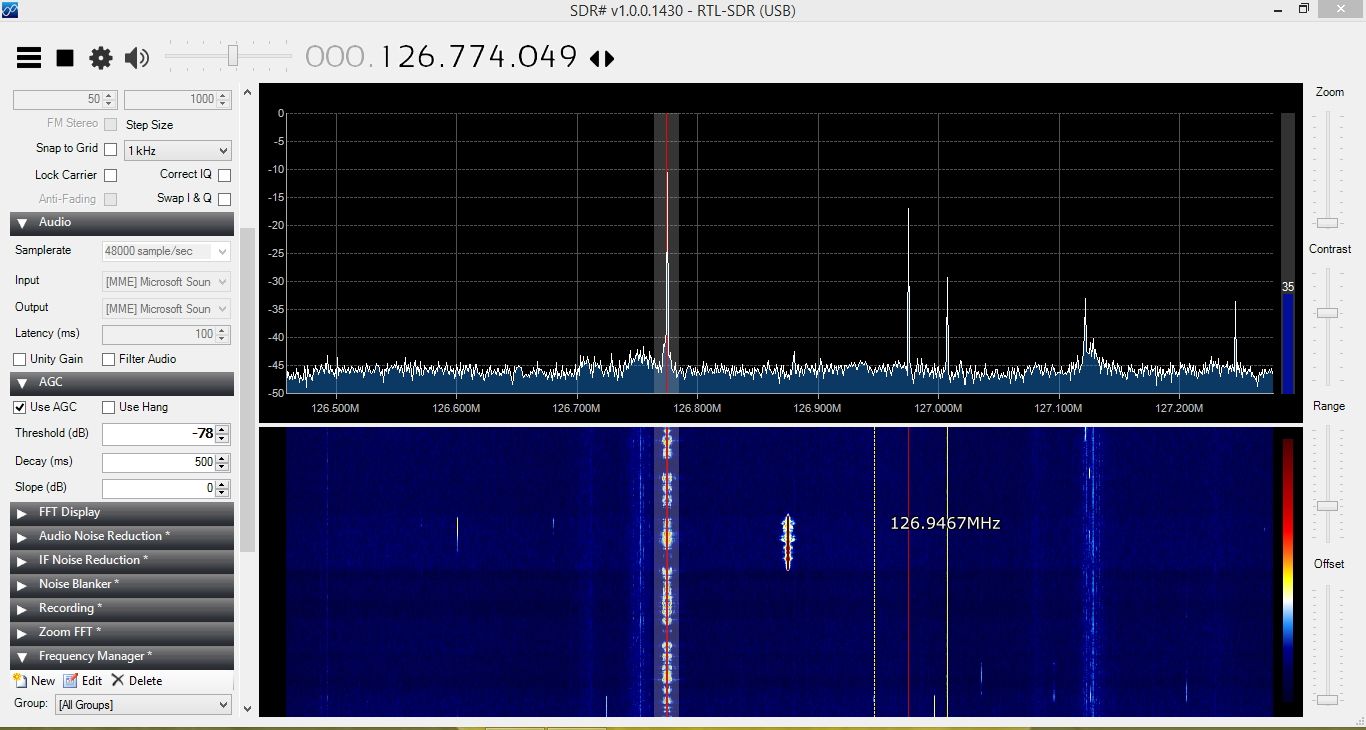Click the 127.200M spectrum axis label
The width and height of the screenshot is (1366, 730).
1179,408
